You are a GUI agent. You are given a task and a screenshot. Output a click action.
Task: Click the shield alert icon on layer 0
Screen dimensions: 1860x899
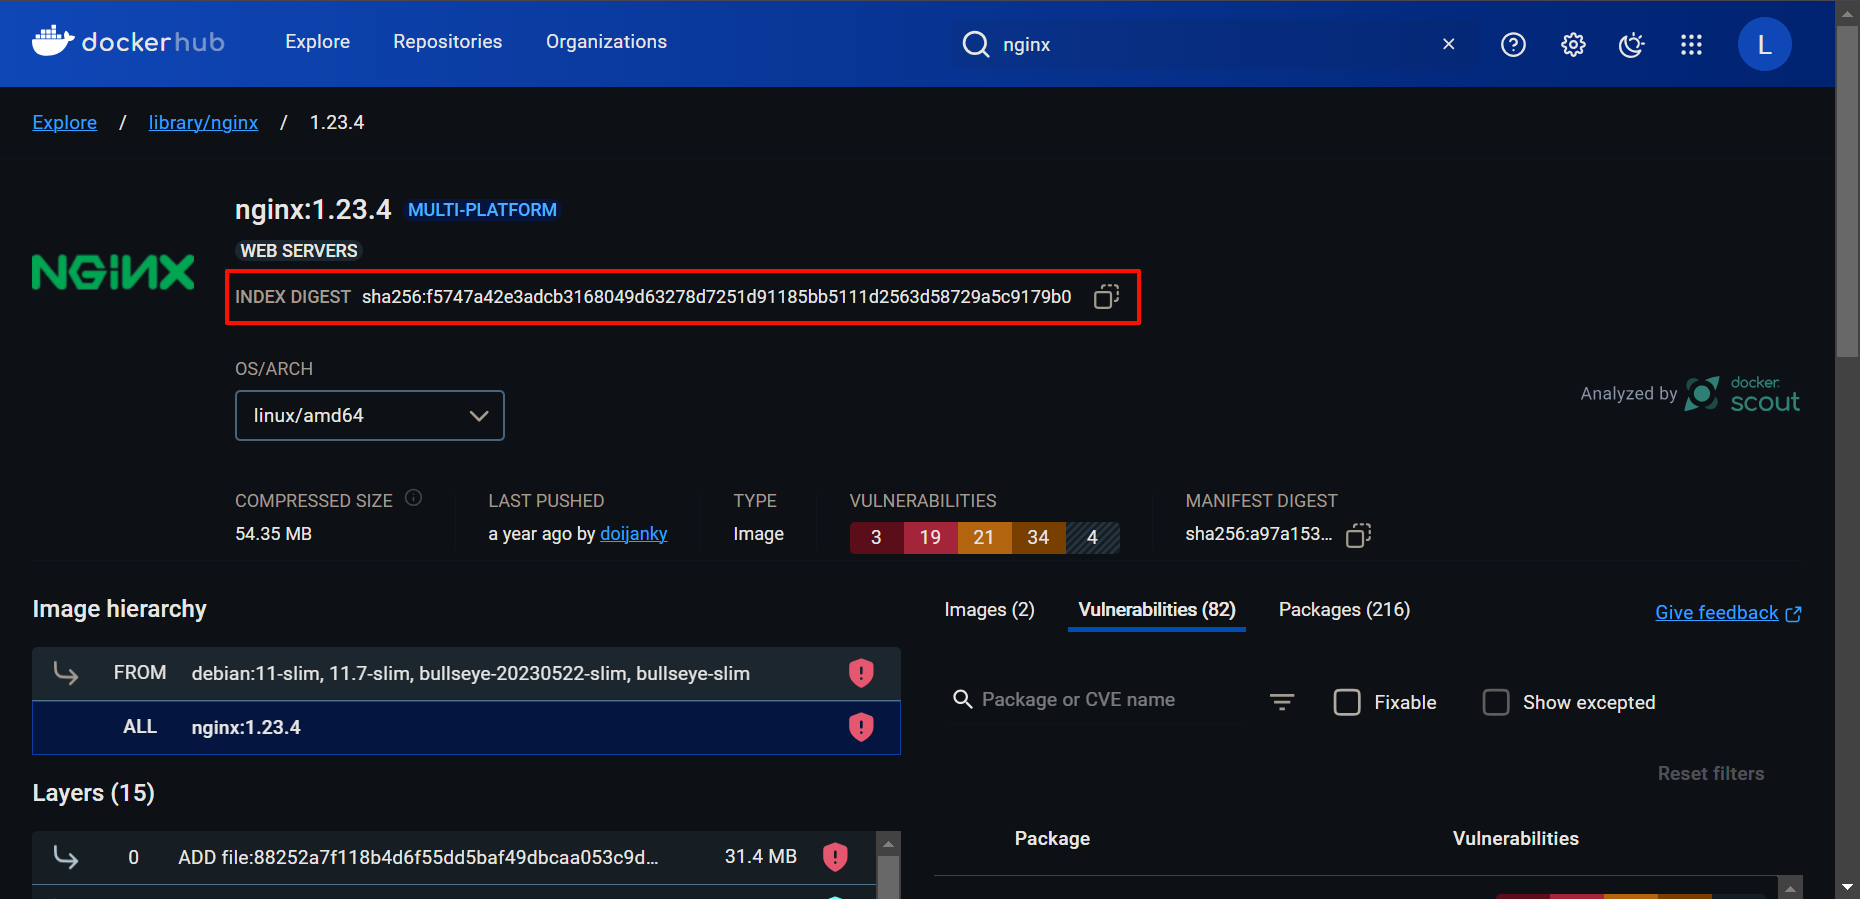click(x=835, y=857)
